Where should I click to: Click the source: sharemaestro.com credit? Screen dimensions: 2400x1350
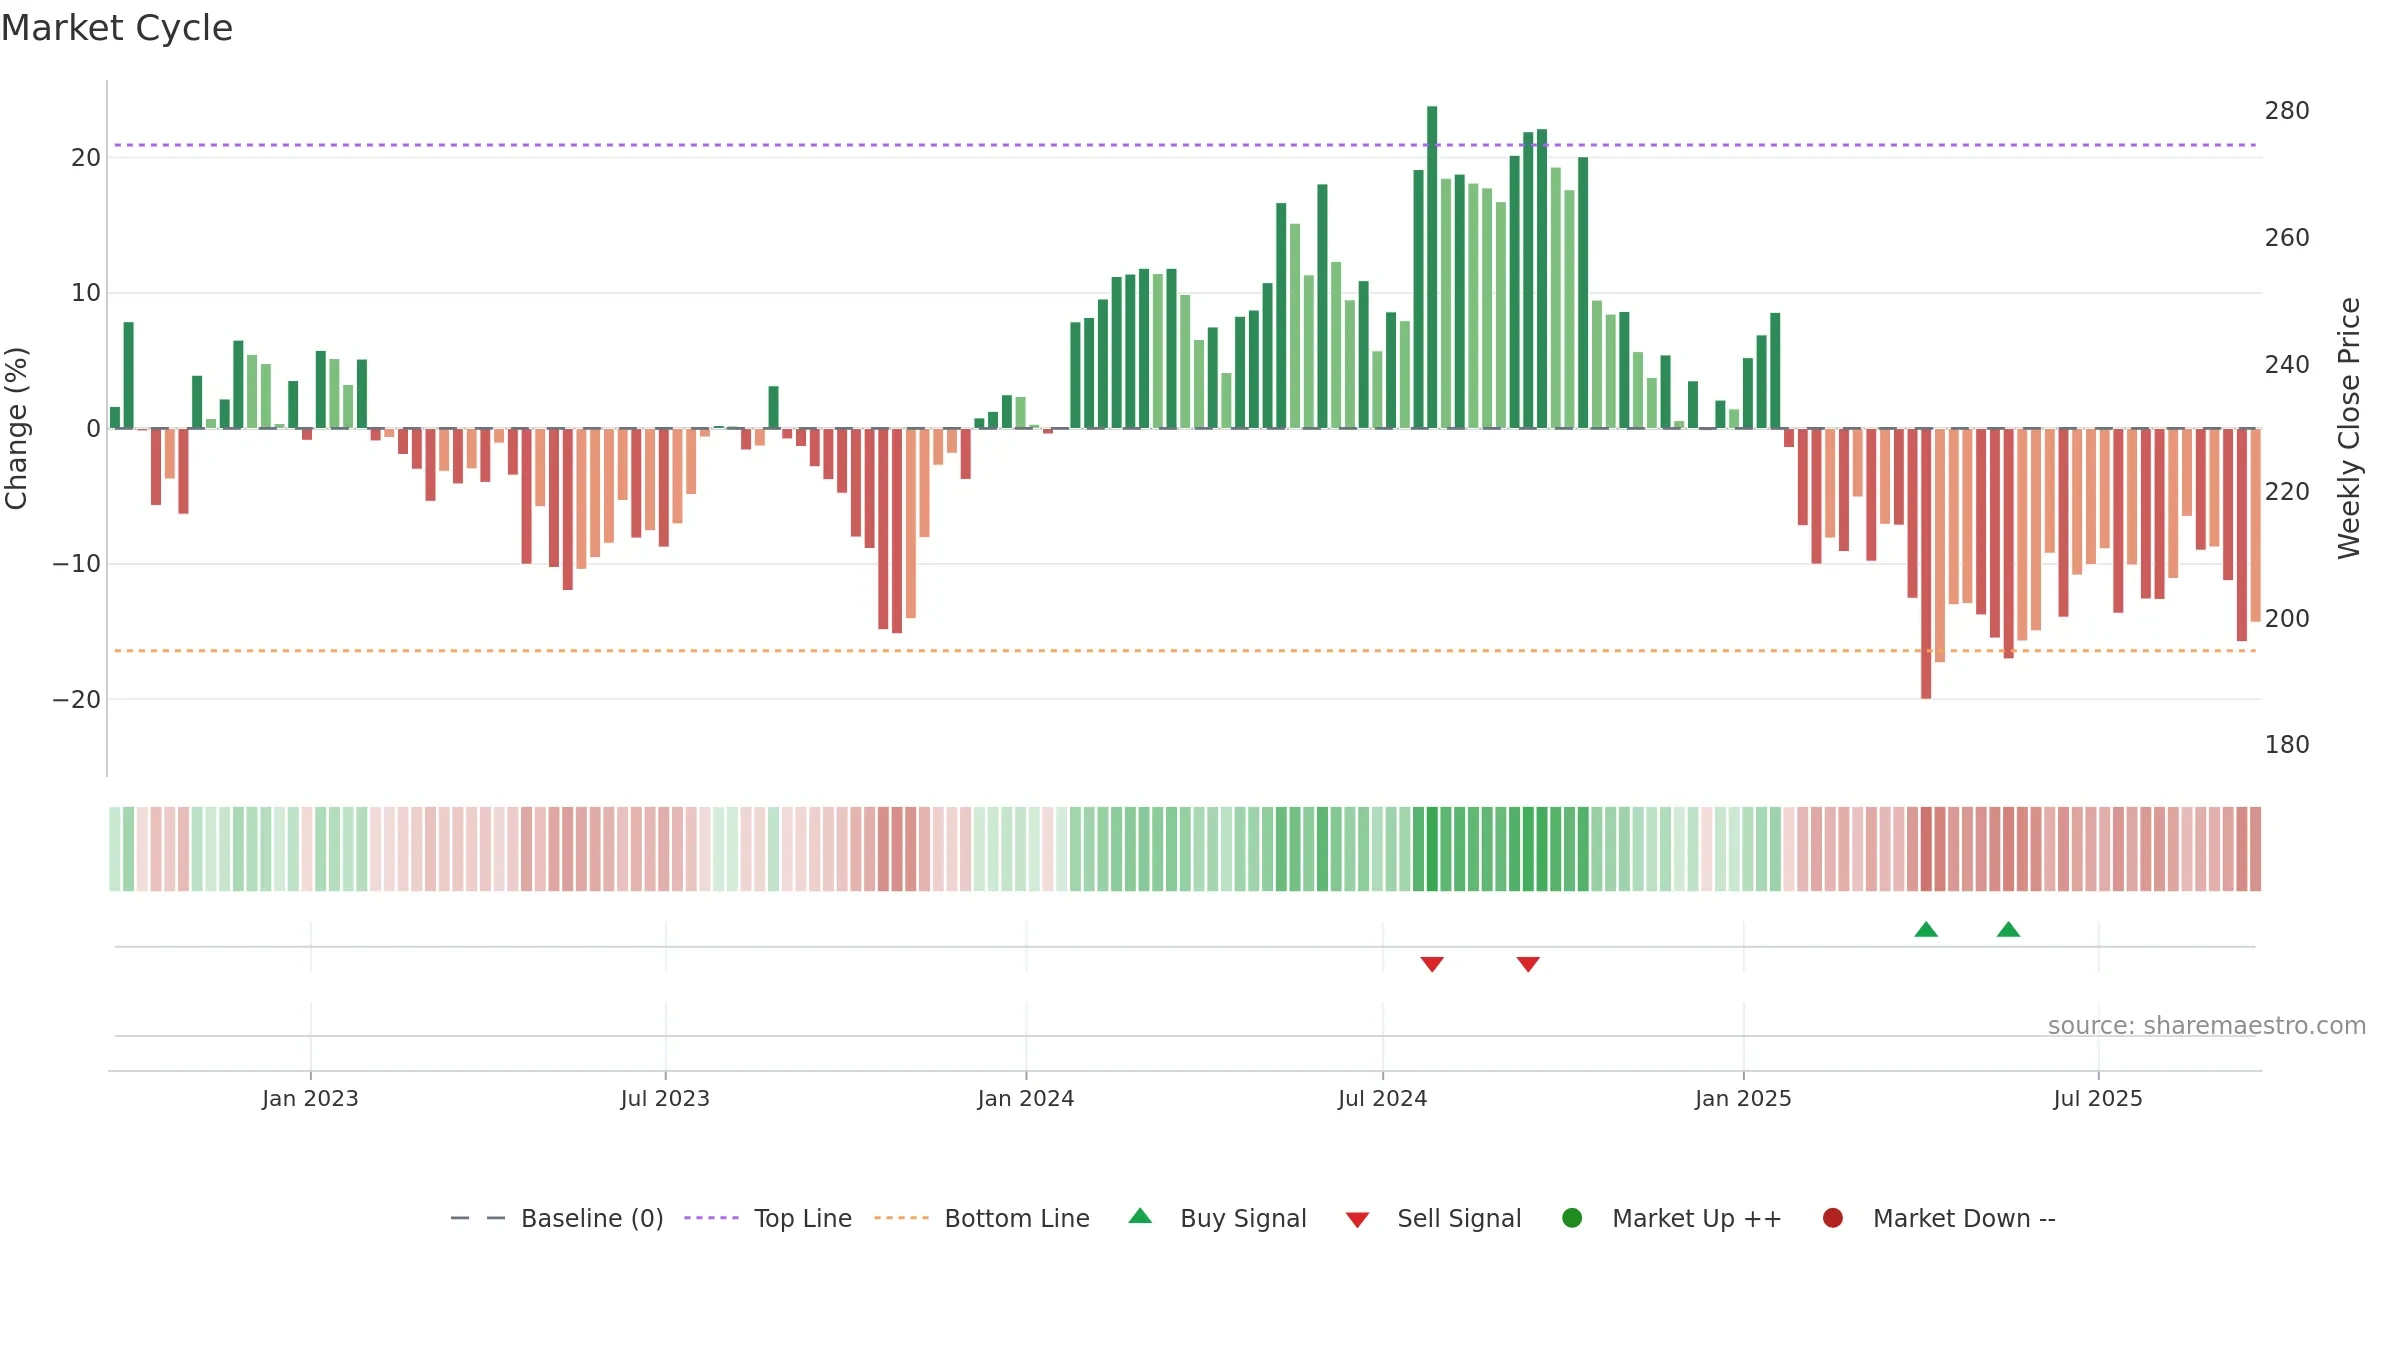[2207, 1026]
